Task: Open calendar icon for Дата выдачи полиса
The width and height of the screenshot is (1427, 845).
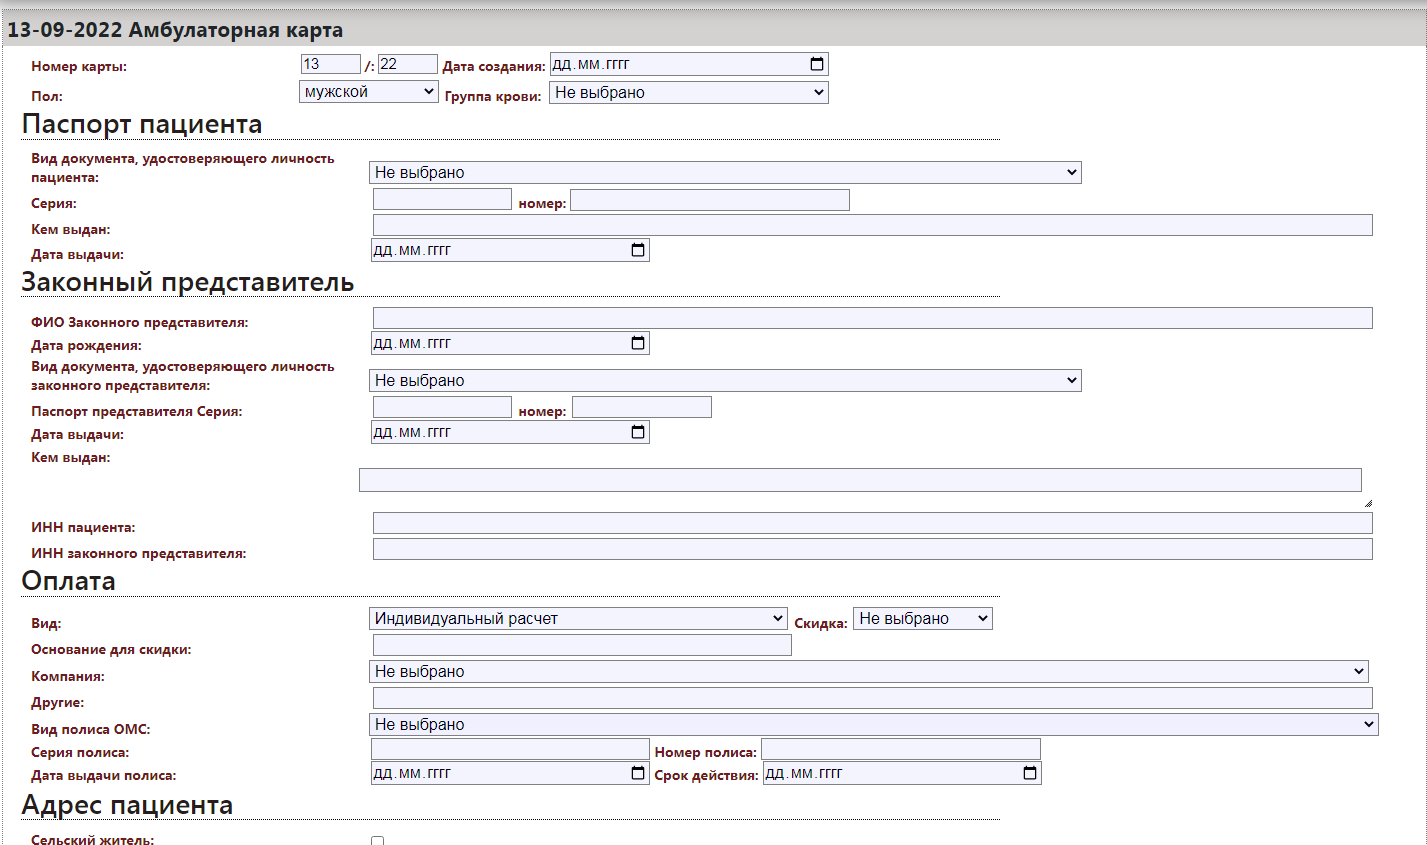Action: [638, 773]
